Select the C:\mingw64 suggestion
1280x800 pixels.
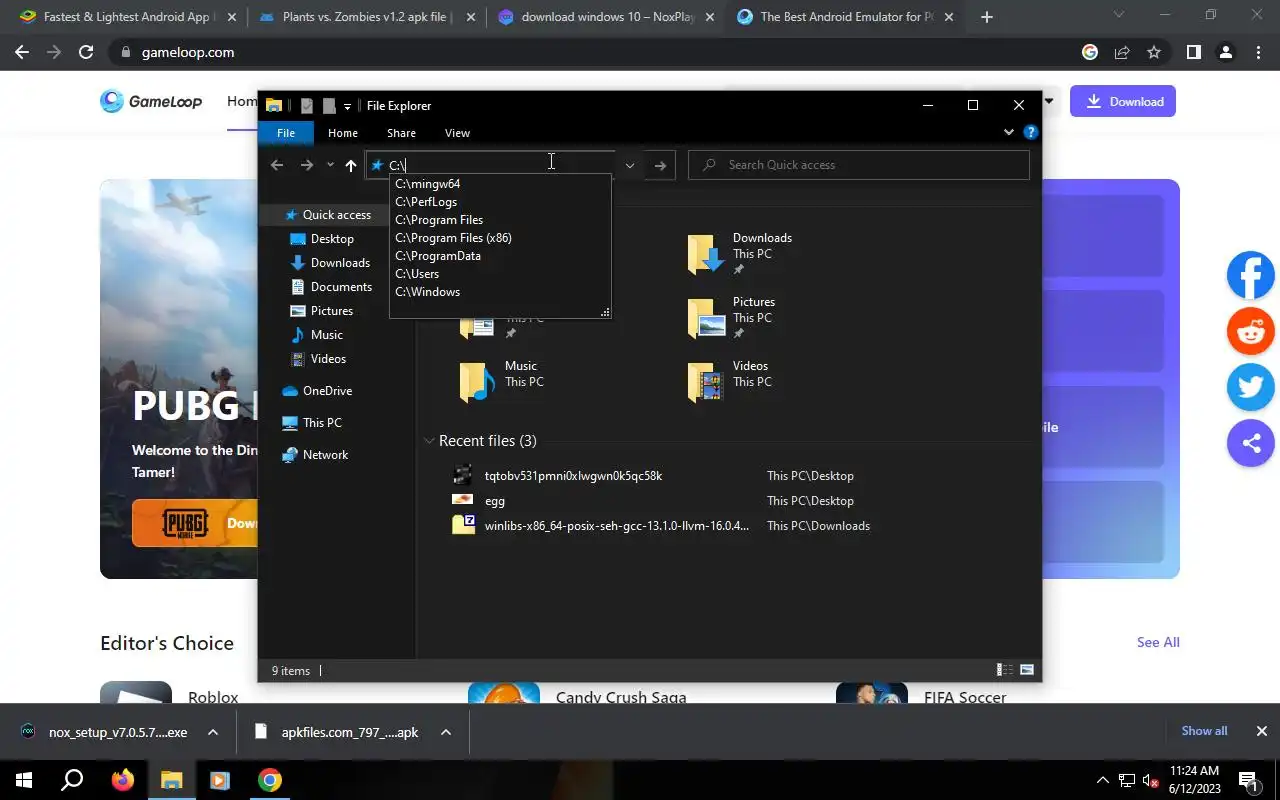(x=428, y=184)
